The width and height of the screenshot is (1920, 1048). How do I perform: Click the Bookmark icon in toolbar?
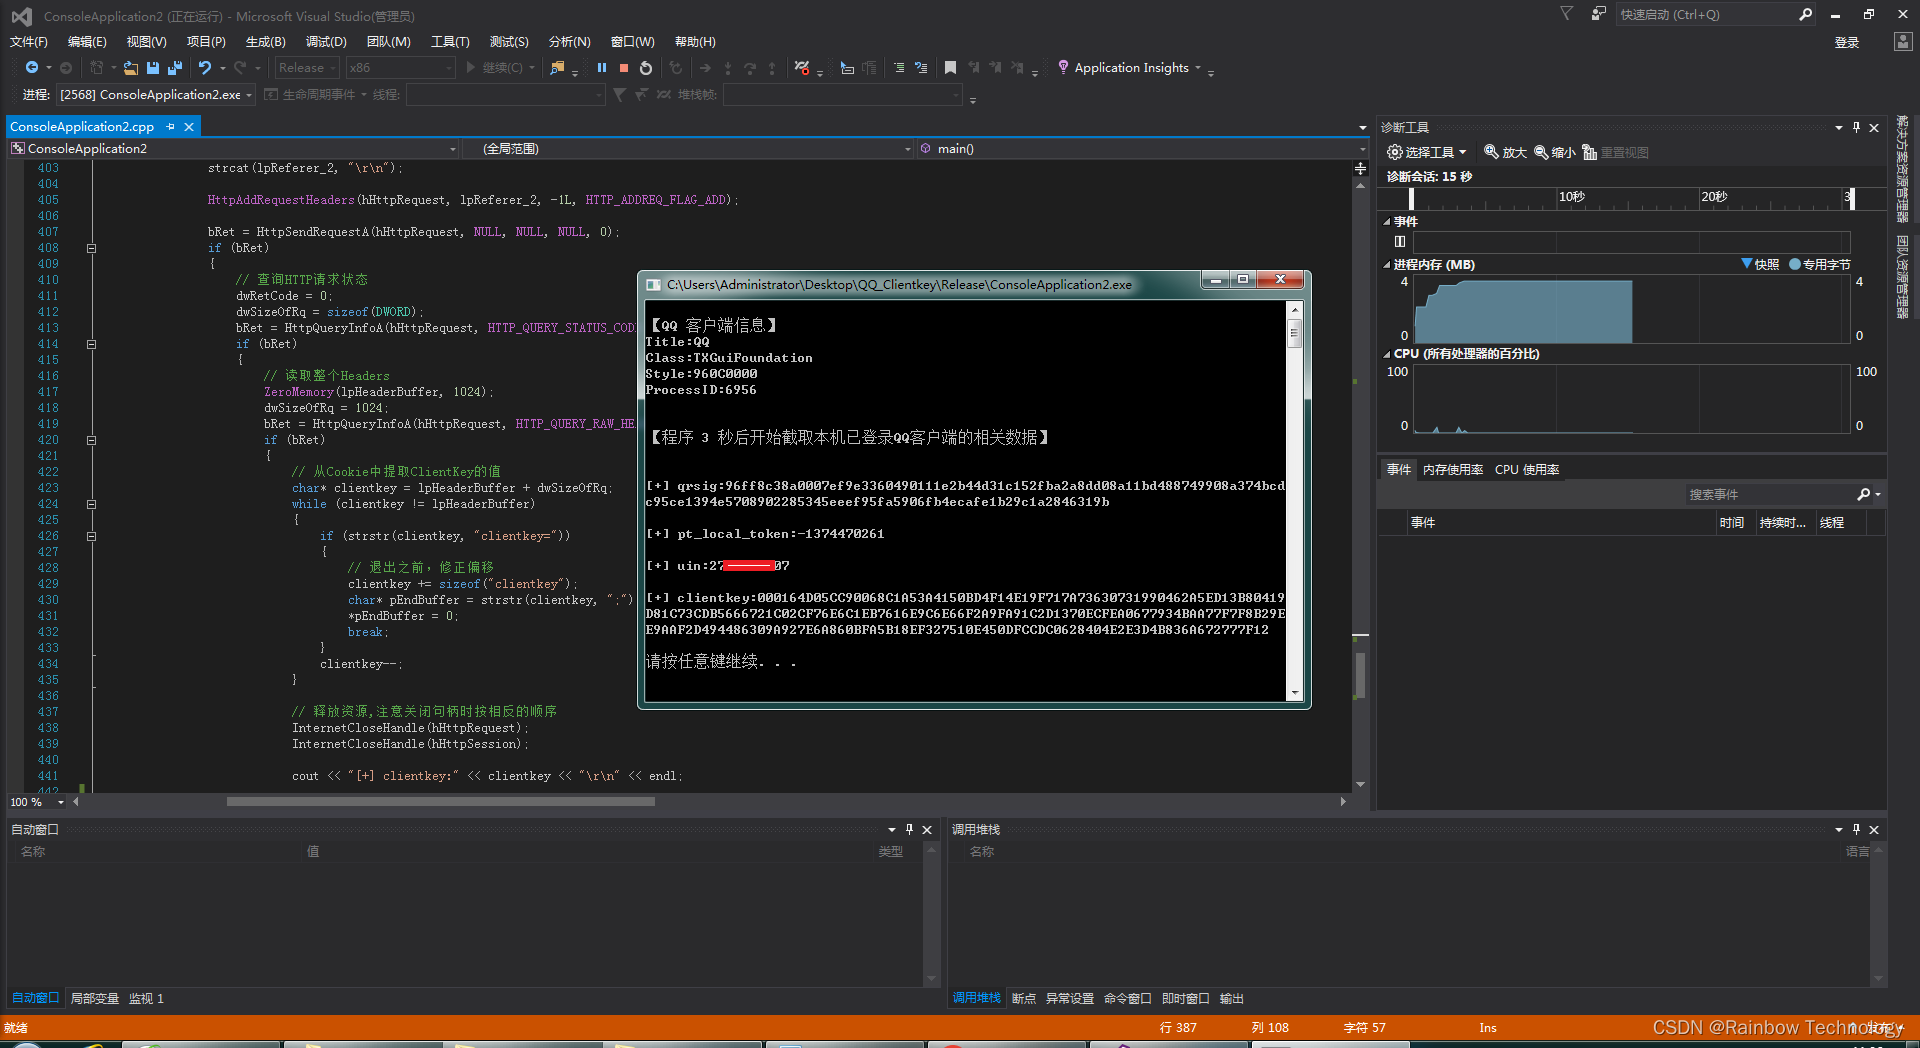pos(950,68)
